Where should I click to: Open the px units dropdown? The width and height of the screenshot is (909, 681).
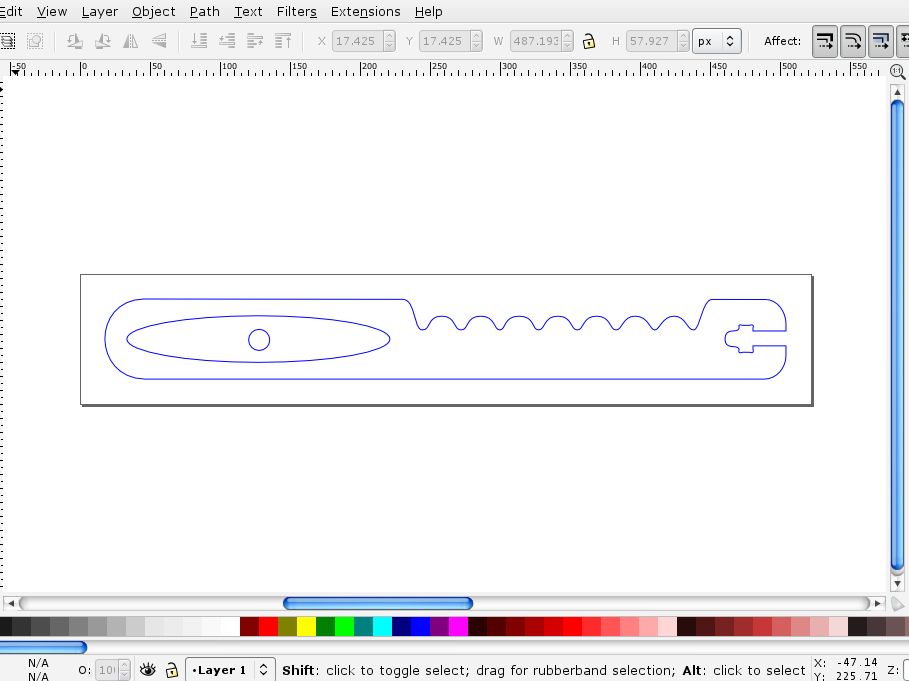pos(717,41)
